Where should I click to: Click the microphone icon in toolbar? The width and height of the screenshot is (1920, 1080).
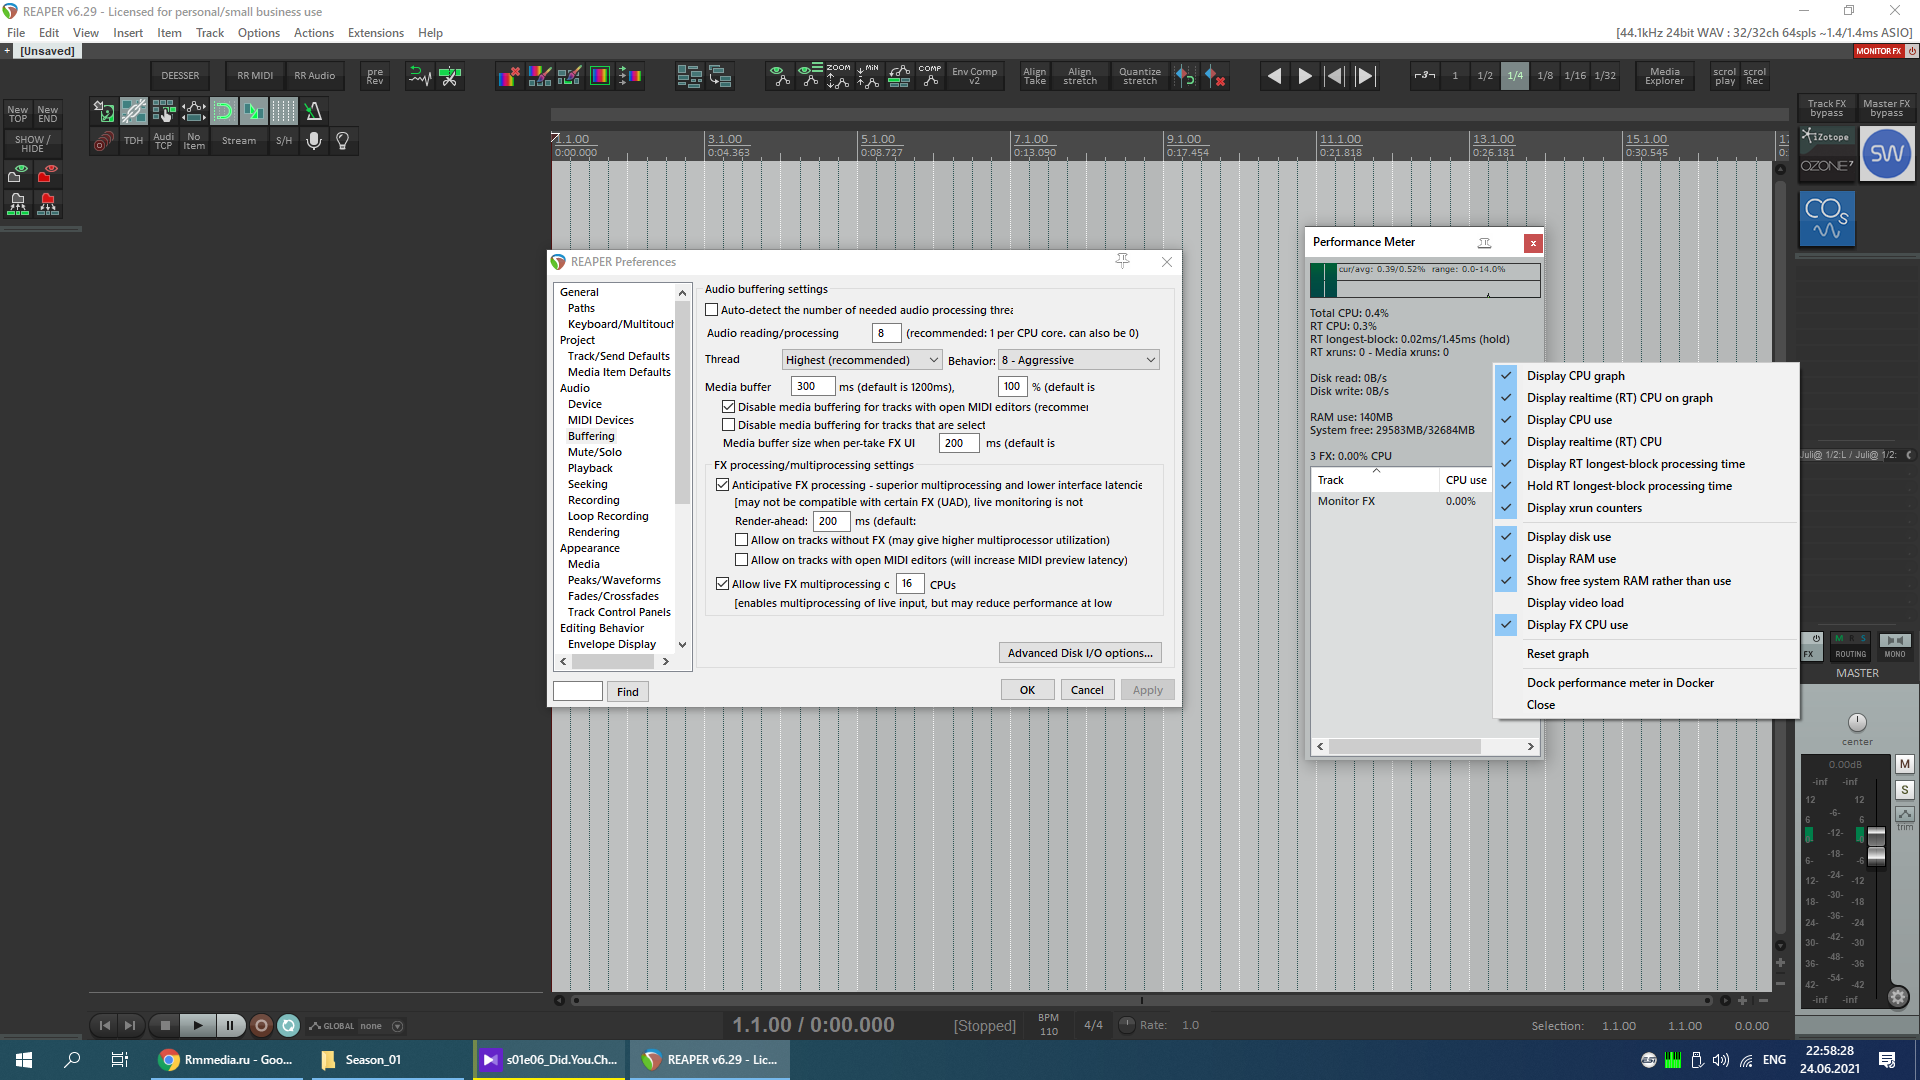(x=313, y=141)
